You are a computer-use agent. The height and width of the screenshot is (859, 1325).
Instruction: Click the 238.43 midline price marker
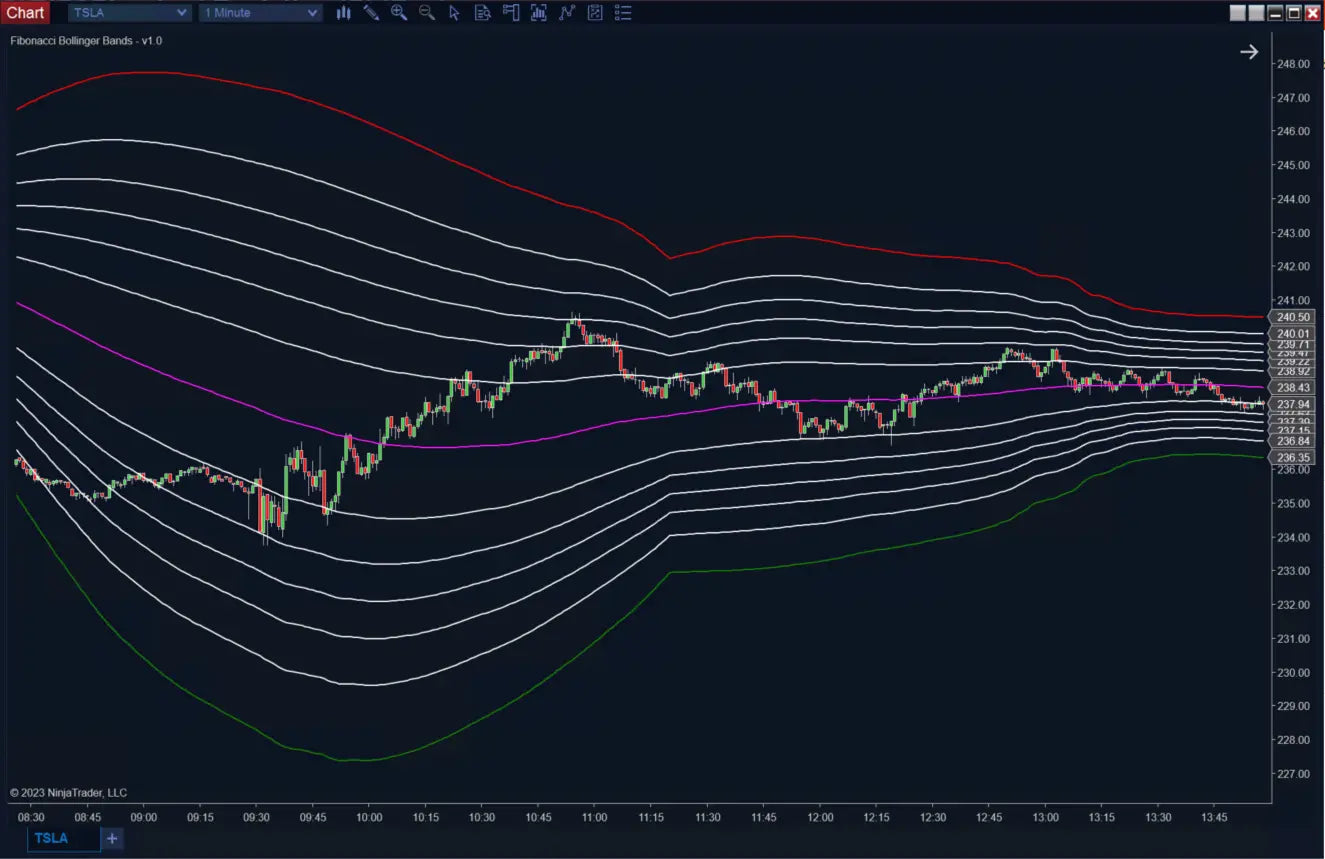click(x=1293, y=388)
